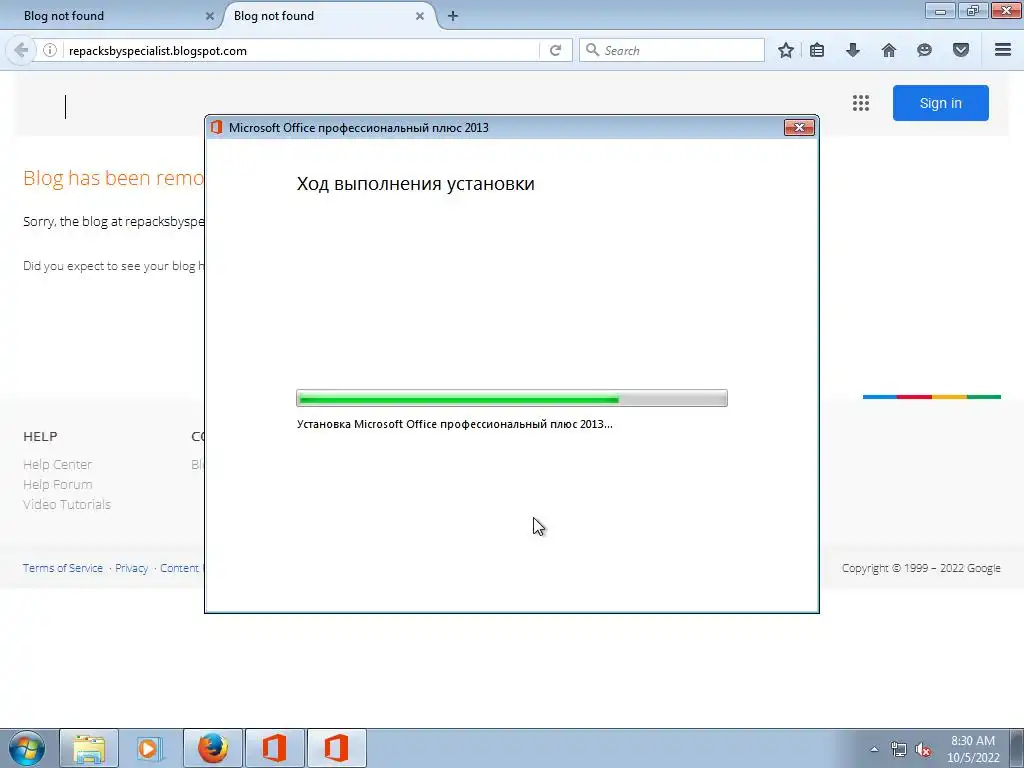Click the blue Sign in button
Image resolution: width=1024 pixels, height=768 pixels.
940,103
